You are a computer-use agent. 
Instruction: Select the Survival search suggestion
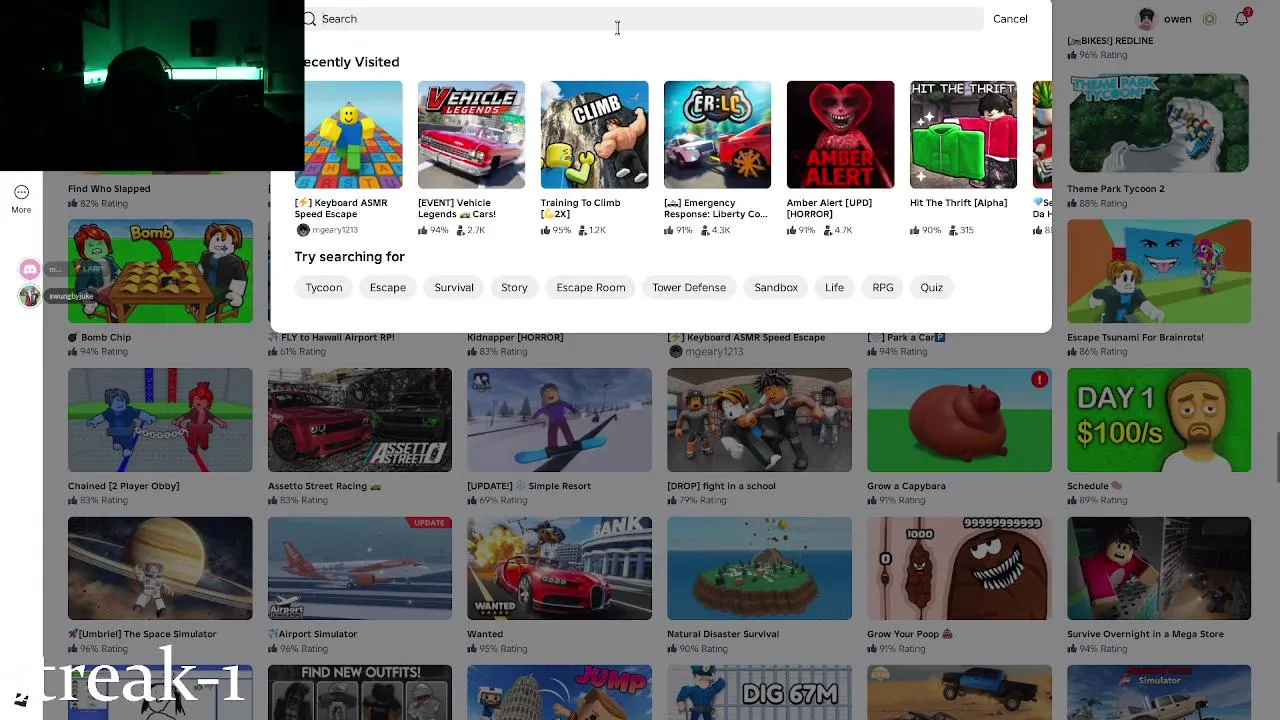point(454,288)
